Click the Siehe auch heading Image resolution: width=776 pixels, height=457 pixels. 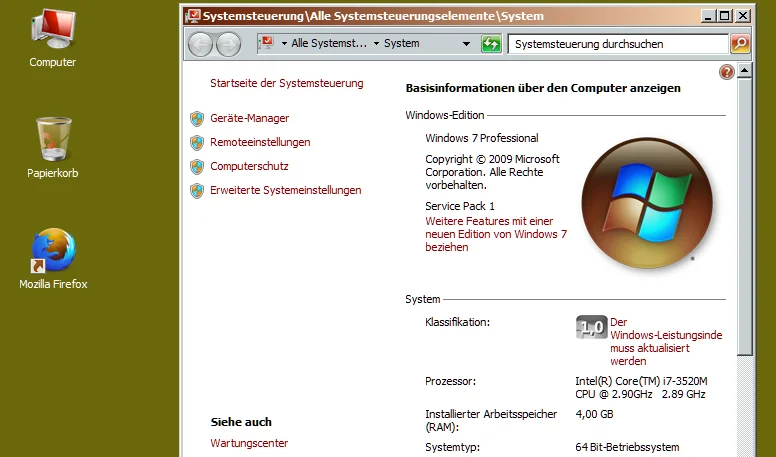click(x=241, y=422)
